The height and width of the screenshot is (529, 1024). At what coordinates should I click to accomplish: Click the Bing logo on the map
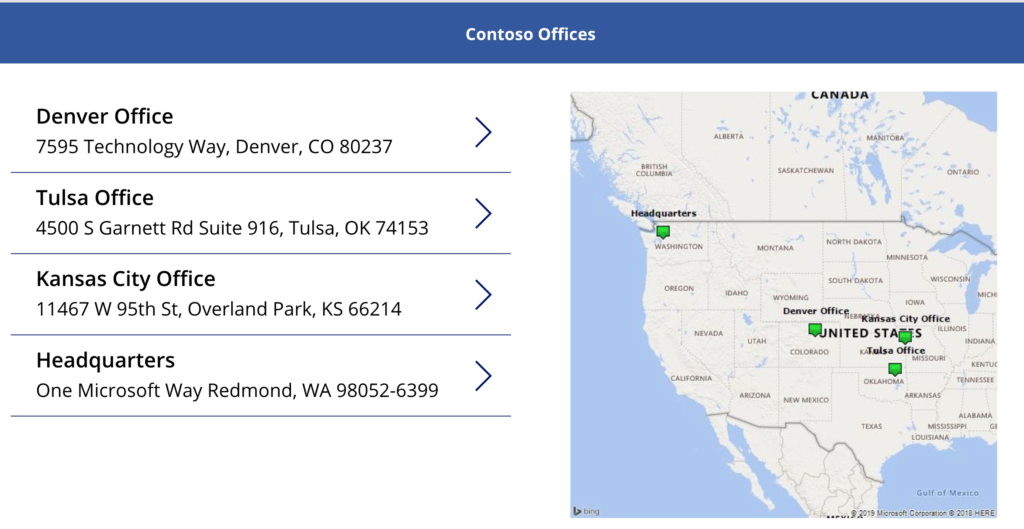click(587, 511)
